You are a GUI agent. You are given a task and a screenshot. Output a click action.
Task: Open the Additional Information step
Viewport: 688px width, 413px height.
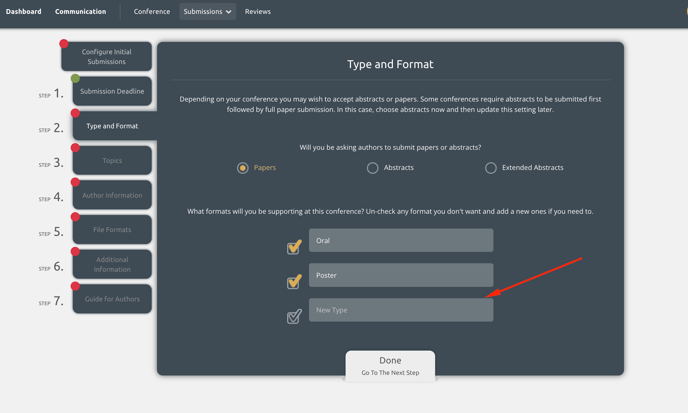point(112,264)
